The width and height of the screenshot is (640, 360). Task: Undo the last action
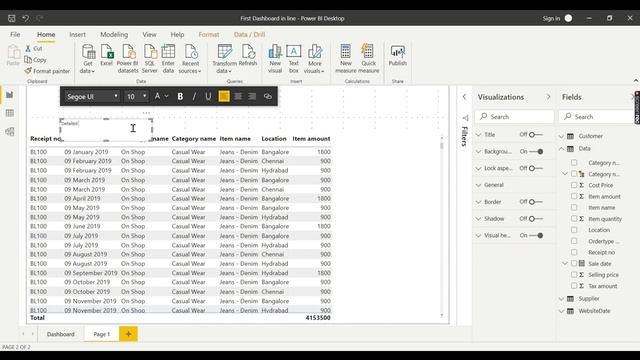(26, 18)
